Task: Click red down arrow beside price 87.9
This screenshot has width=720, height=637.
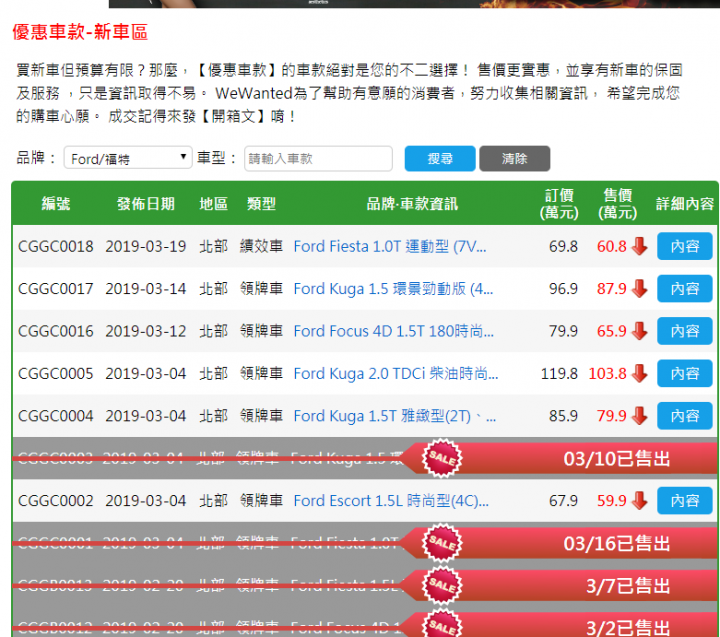Action: click(x=639, y=288)
